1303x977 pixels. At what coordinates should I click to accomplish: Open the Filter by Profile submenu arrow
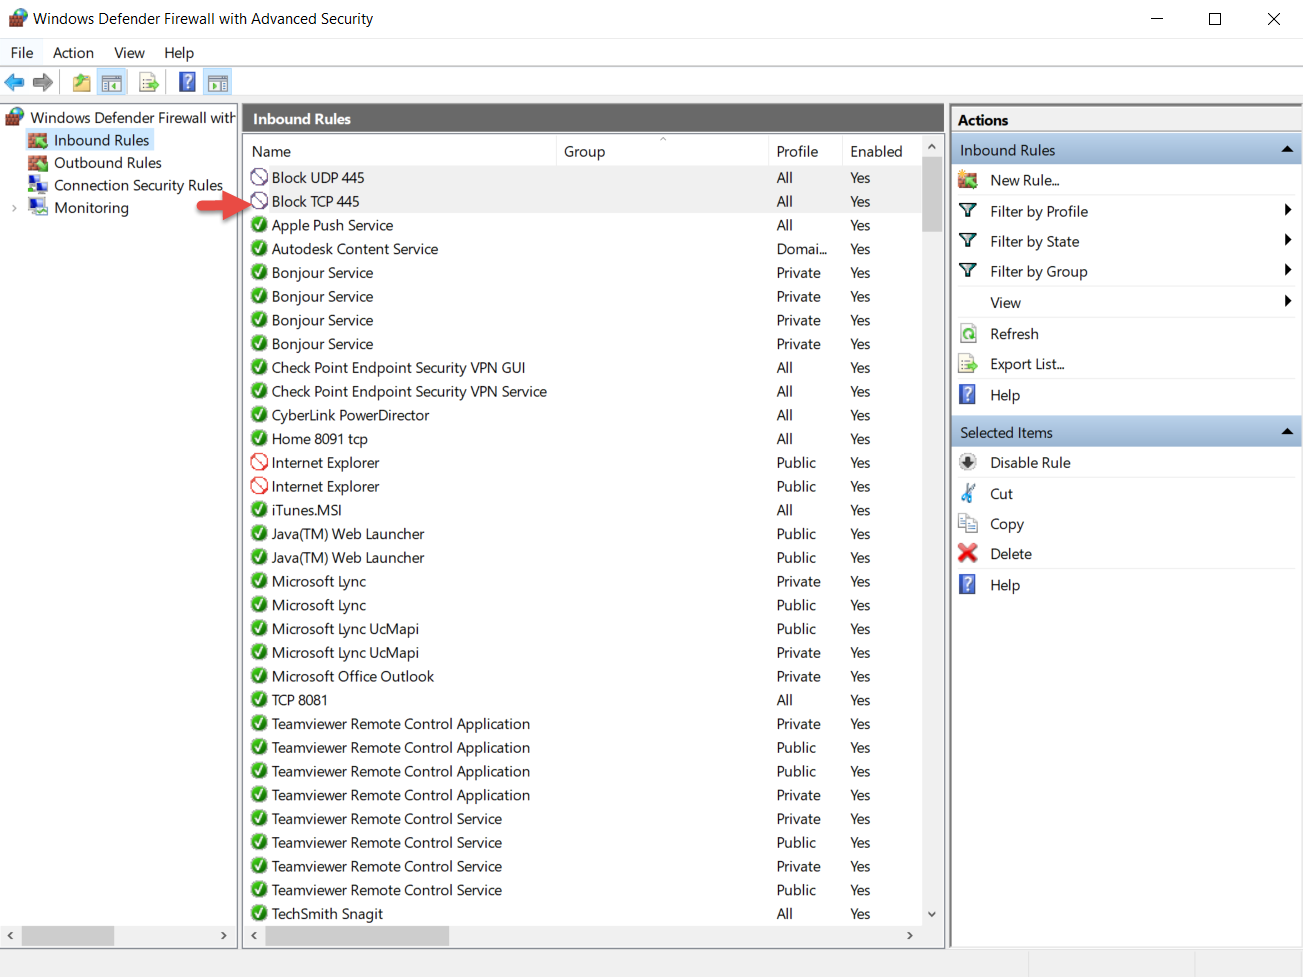coord(1287,210)
